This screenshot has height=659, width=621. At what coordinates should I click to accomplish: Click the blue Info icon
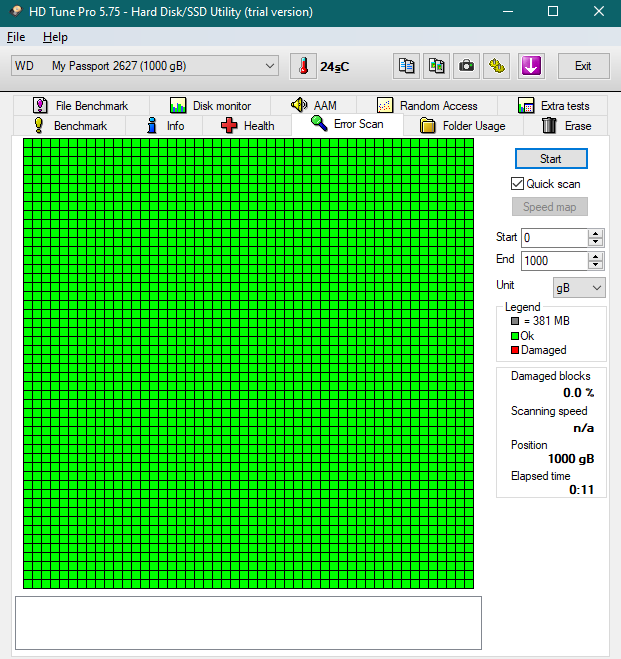(x=152, y=125)
